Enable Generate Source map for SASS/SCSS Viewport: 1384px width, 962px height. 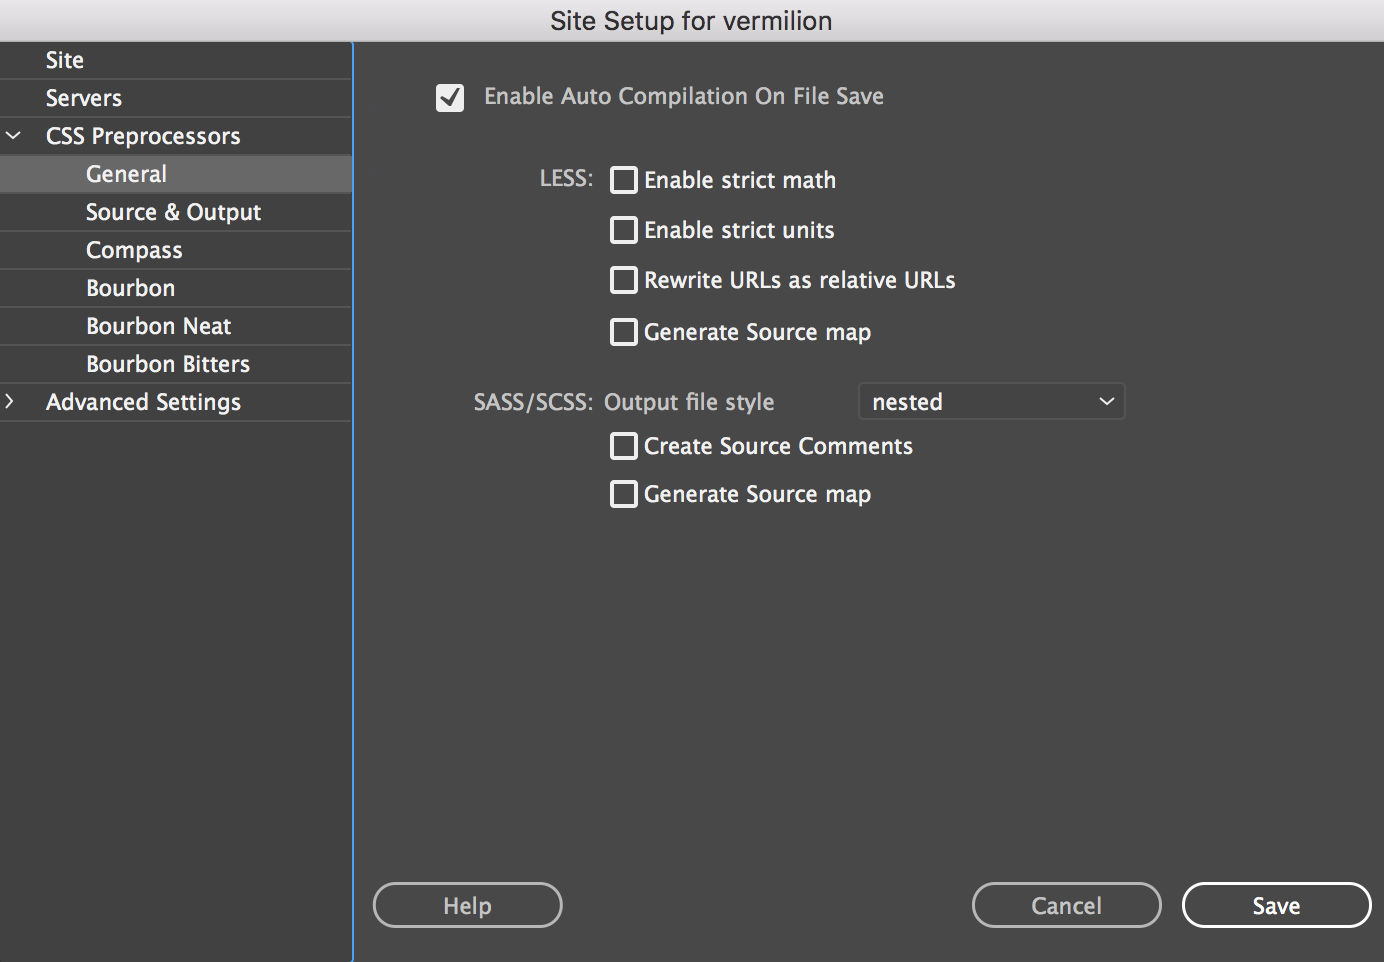[x=623, y=493]
